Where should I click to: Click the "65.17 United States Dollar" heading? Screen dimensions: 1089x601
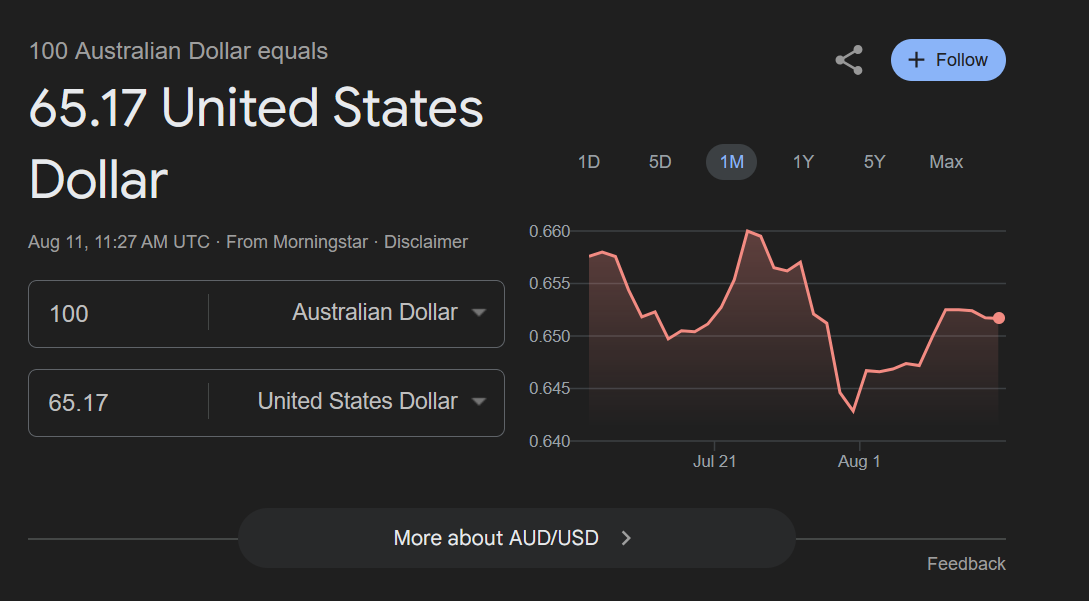pyautogui.click(x=256, y=144)
